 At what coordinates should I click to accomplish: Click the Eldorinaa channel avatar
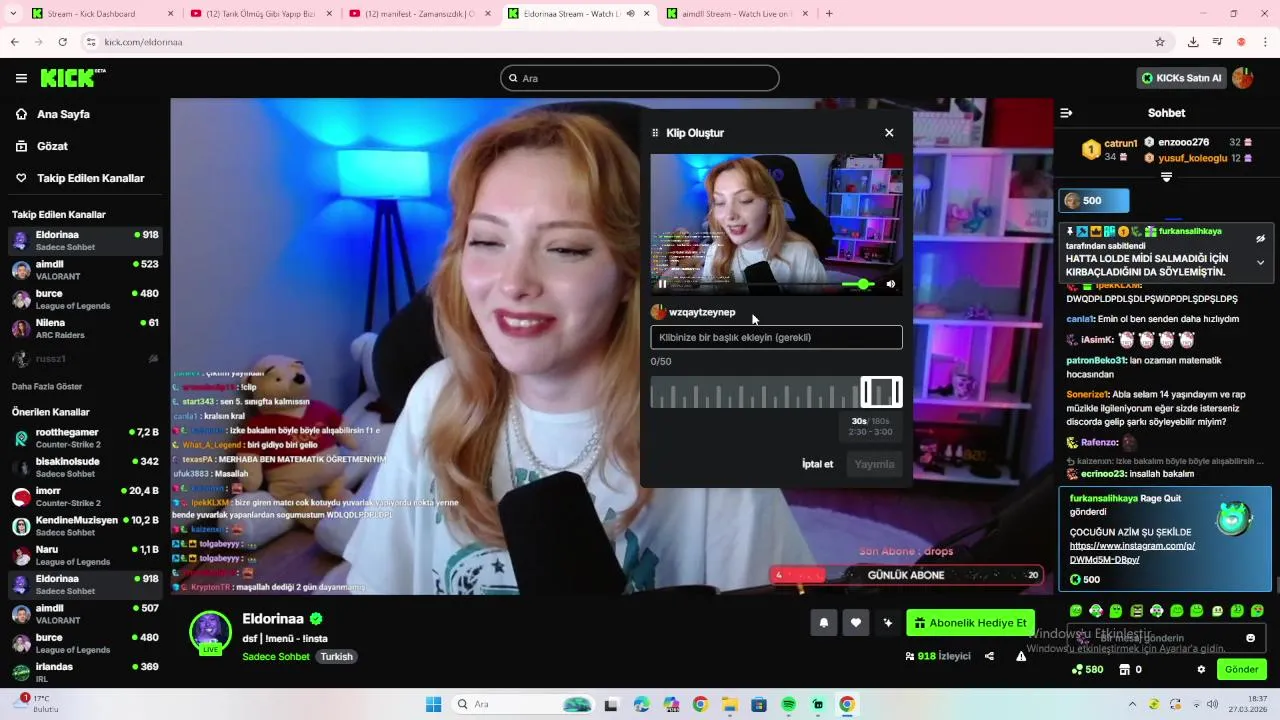pyautogui.click(x=210, y=632)
